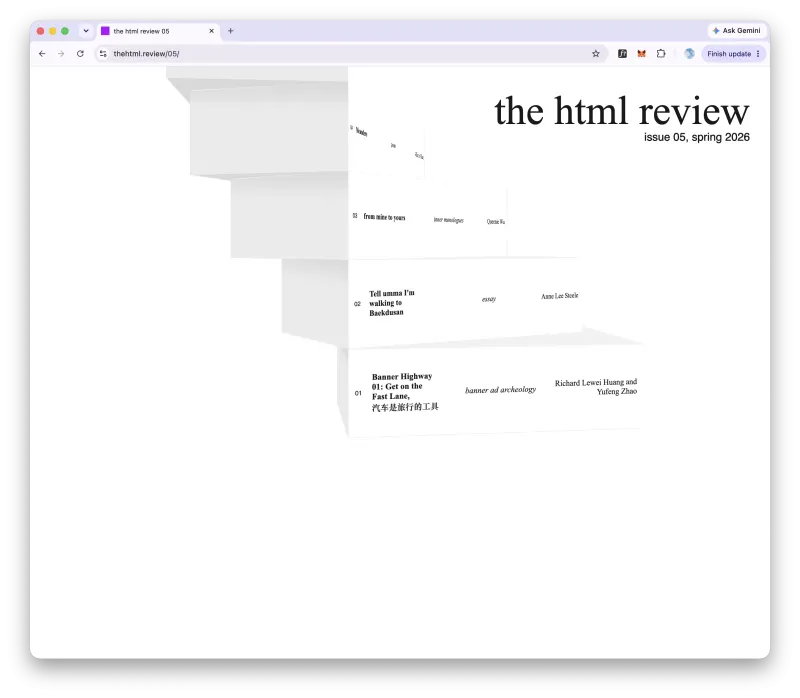The width and height of the screenshot is (800, 698).
Task: Click the inner monologues label
Action: [x=448, y=220]
